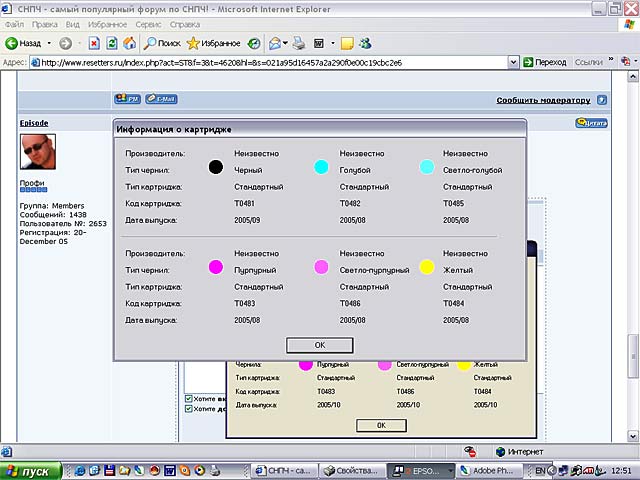Click the cartridge code T0481 text

pos(244,203)
